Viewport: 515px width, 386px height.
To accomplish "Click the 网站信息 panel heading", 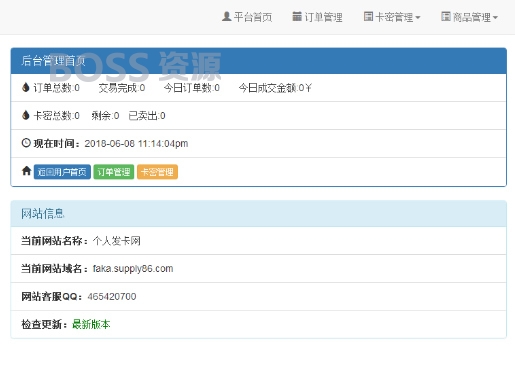I will tap(259, 214).
